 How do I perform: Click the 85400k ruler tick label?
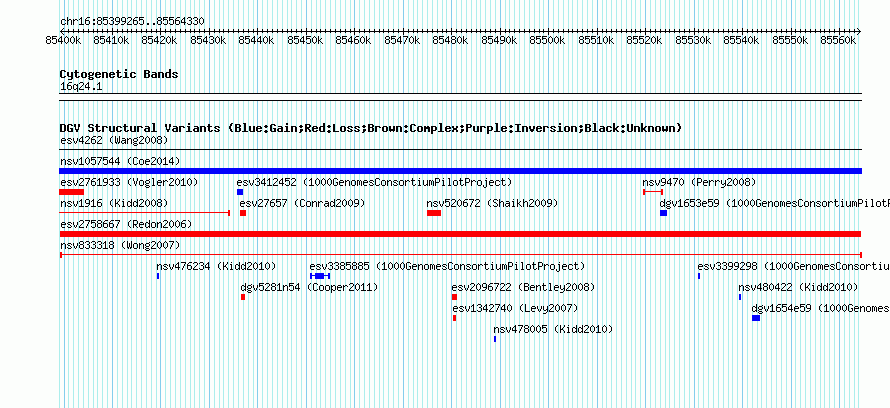(63, 40)
